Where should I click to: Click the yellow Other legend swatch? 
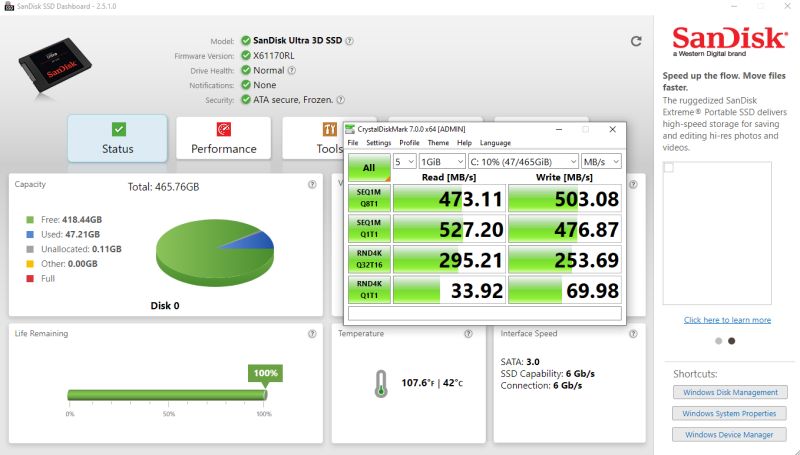(x=30, y=264)
